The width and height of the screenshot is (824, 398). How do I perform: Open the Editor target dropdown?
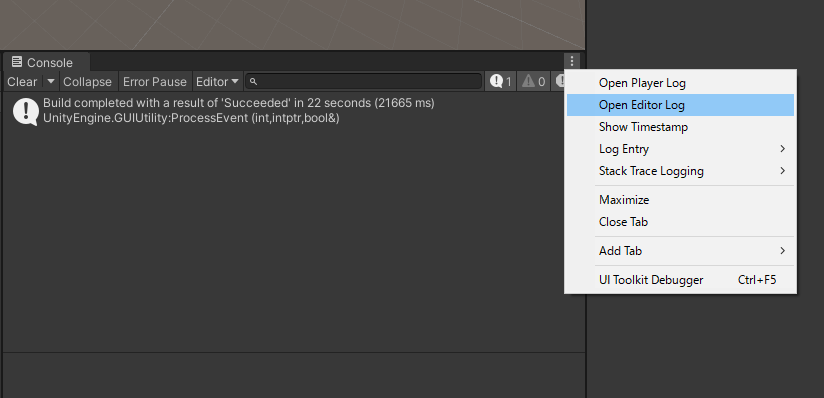pos(217,81)
